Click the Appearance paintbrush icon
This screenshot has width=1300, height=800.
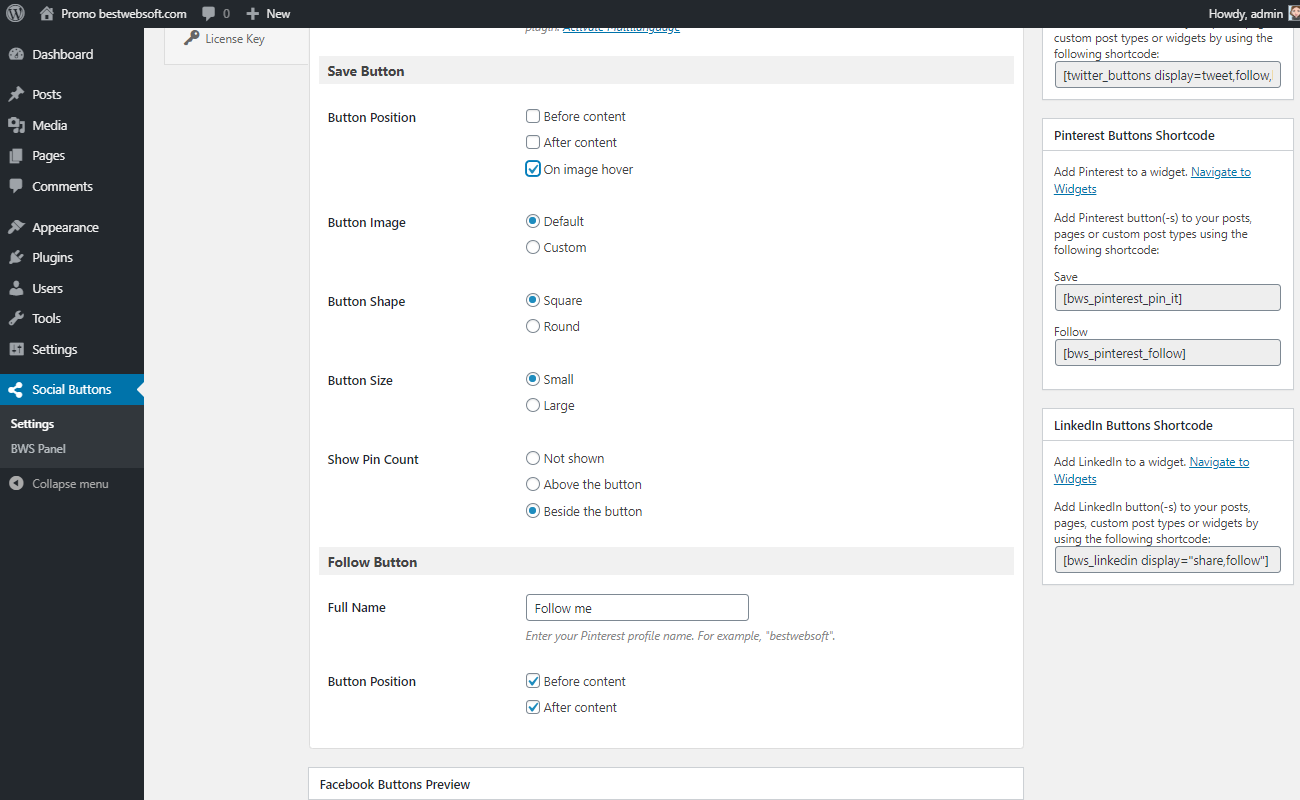click(x=16, y=227)
